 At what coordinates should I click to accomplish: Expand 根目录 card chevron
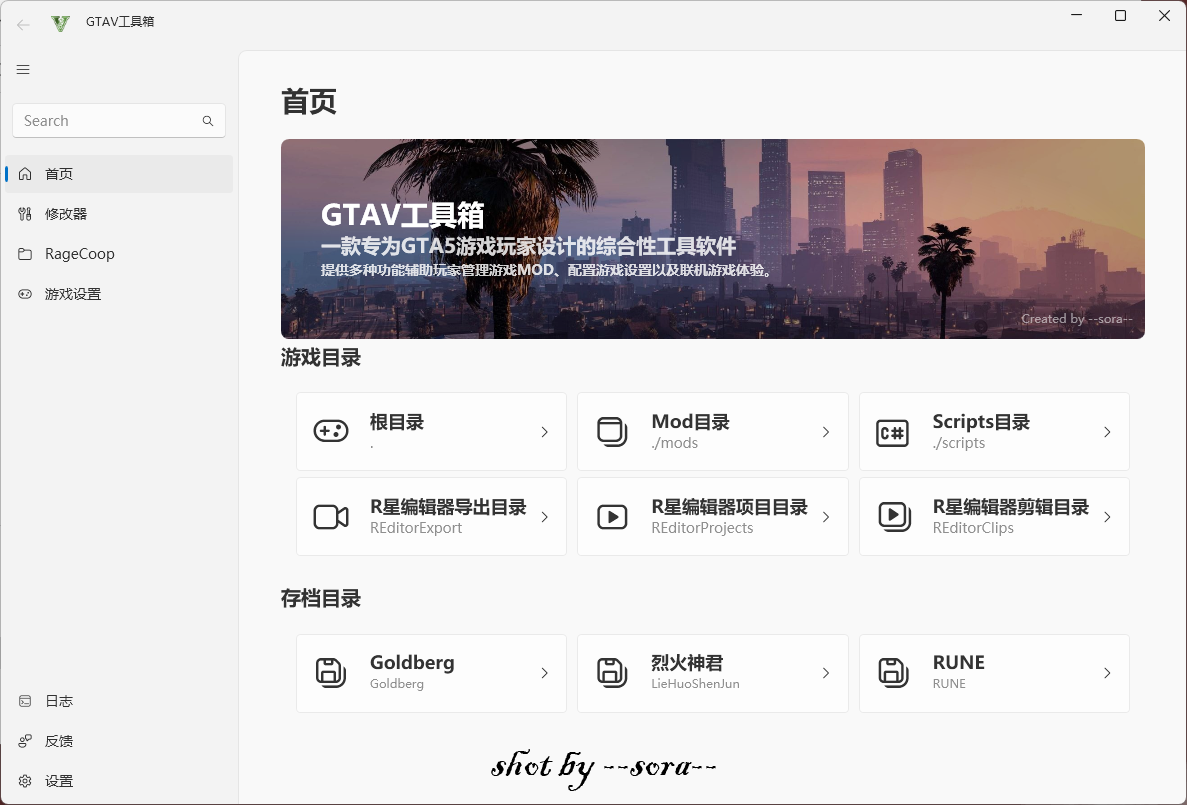pos(544,432)
